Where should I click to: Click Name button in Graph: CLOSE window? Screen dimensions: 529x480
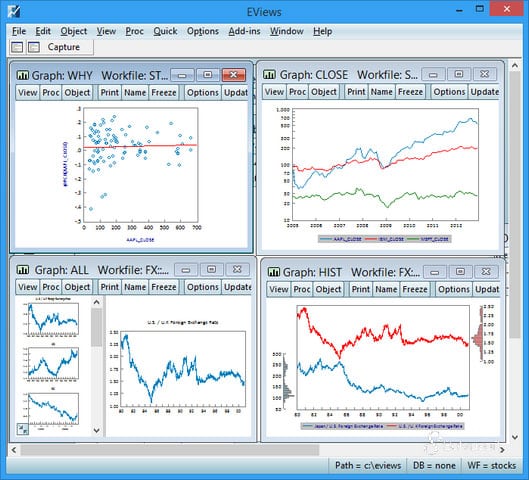click(382, 92)
